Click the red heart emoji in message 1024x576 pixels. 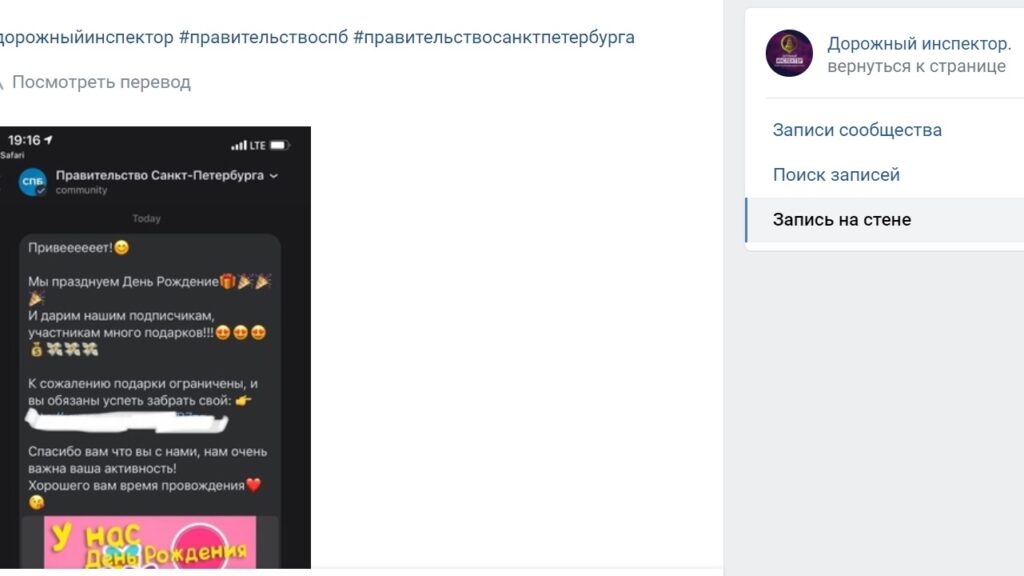(x=253, y=485)
